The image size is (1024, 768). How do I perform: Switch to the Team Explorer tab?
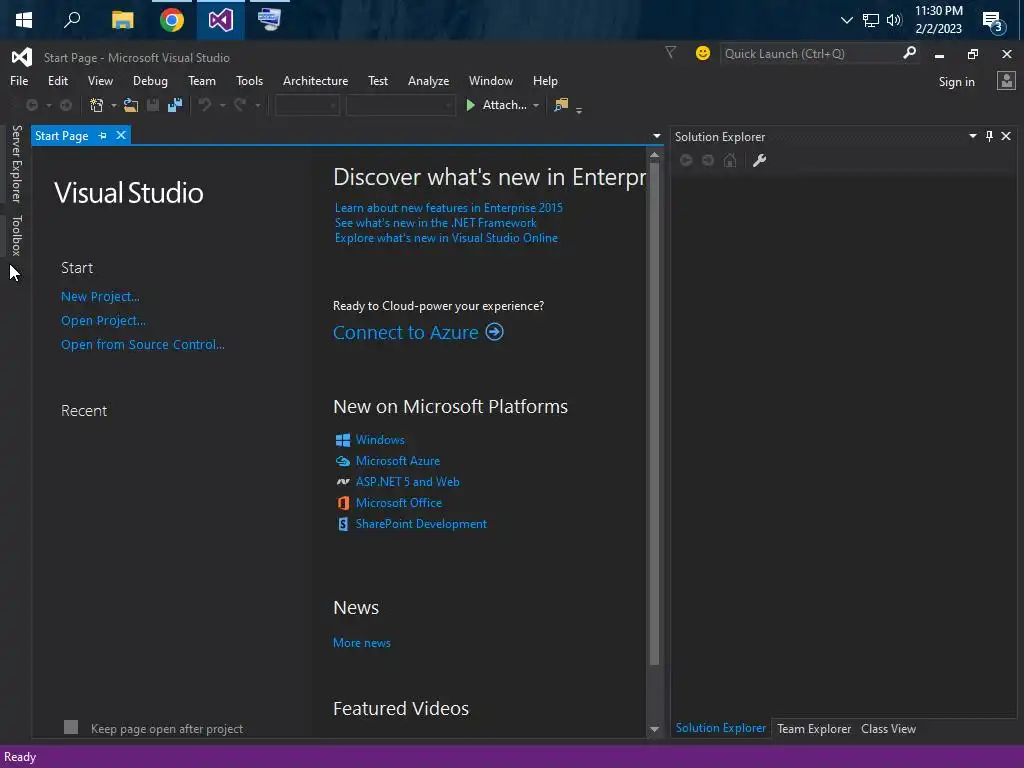[x=814, y=729]
